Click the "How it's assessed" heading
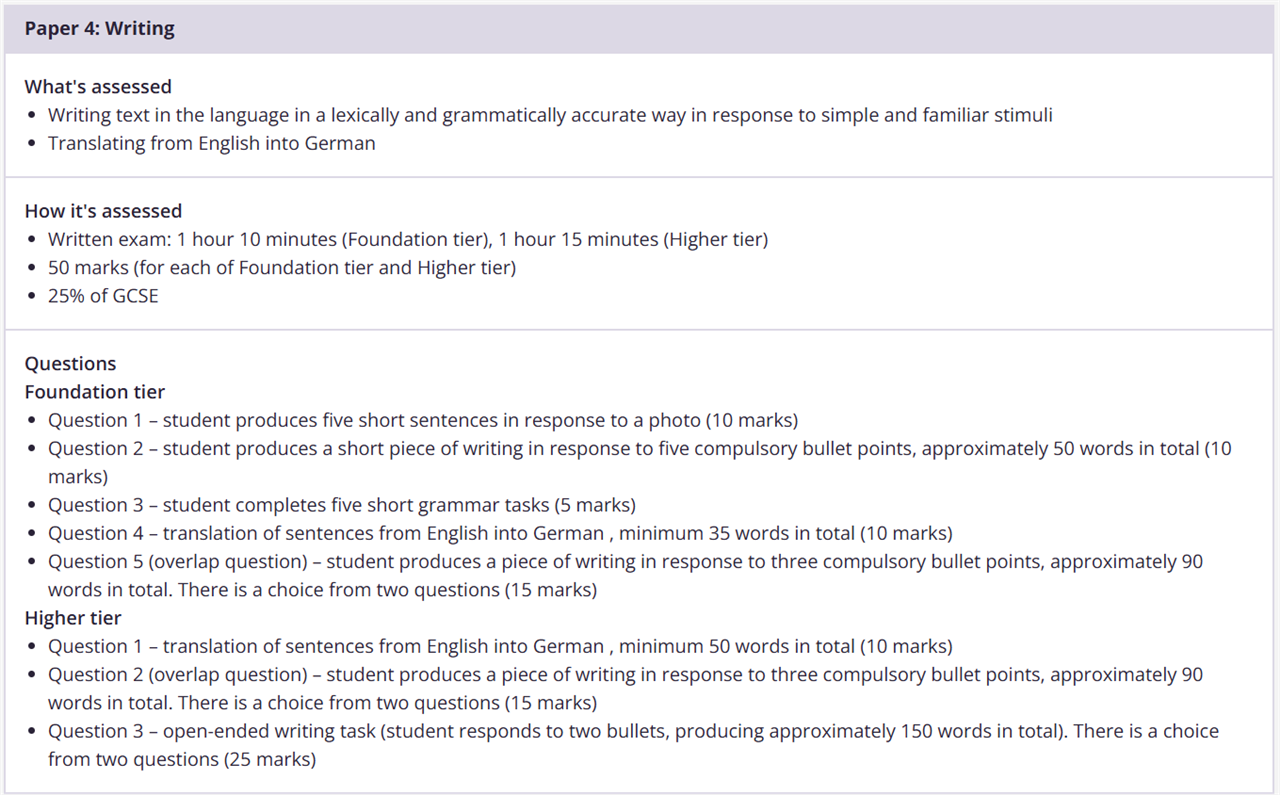Viewport: 1280px width, 795px height. 103,211
